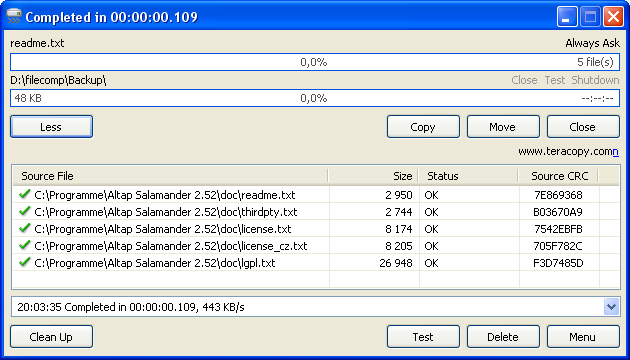Collapse the file list with Less
This screenshot has width=630, height=360.
click(51, 127)
